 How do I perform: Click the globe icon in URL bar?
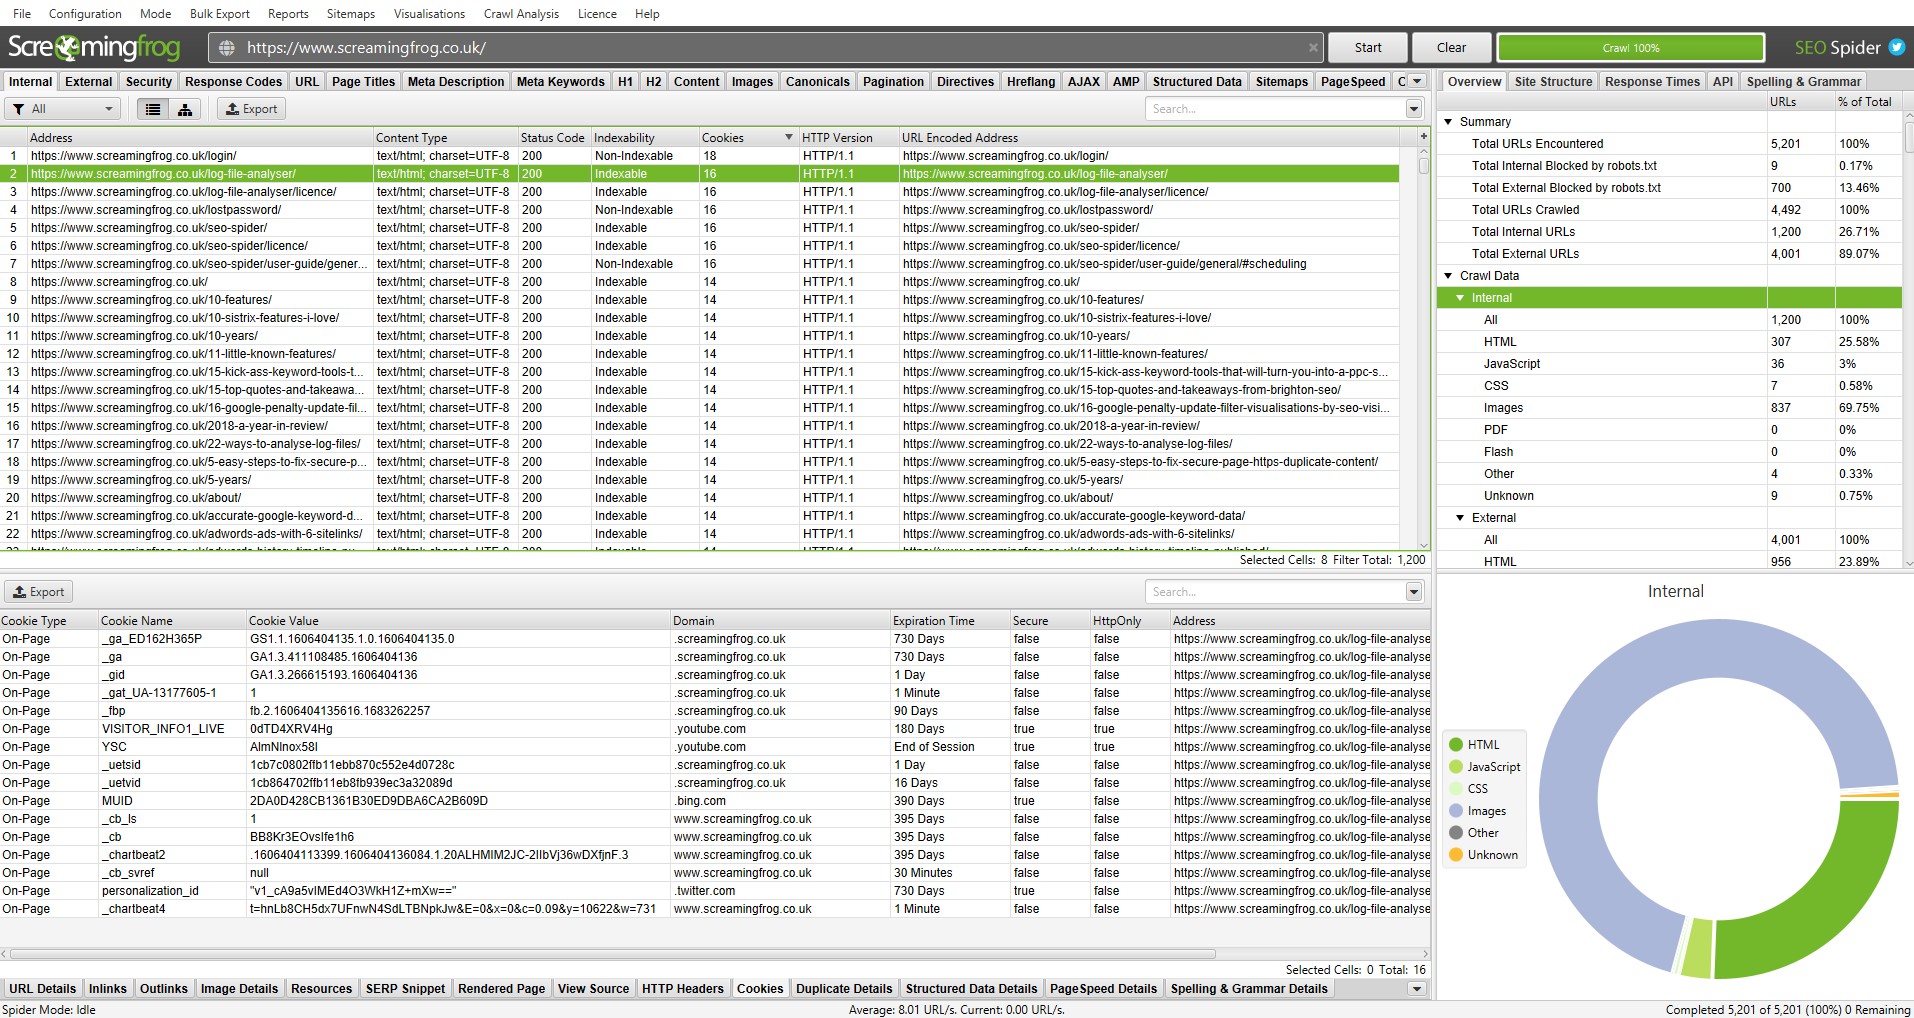227,48
